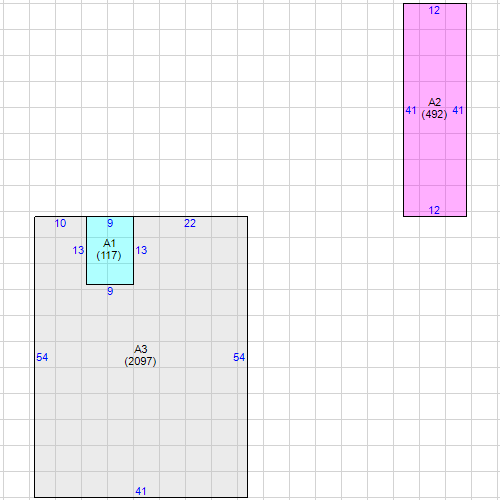Click the 54 dimension on A3's right edge

point(239,357)
